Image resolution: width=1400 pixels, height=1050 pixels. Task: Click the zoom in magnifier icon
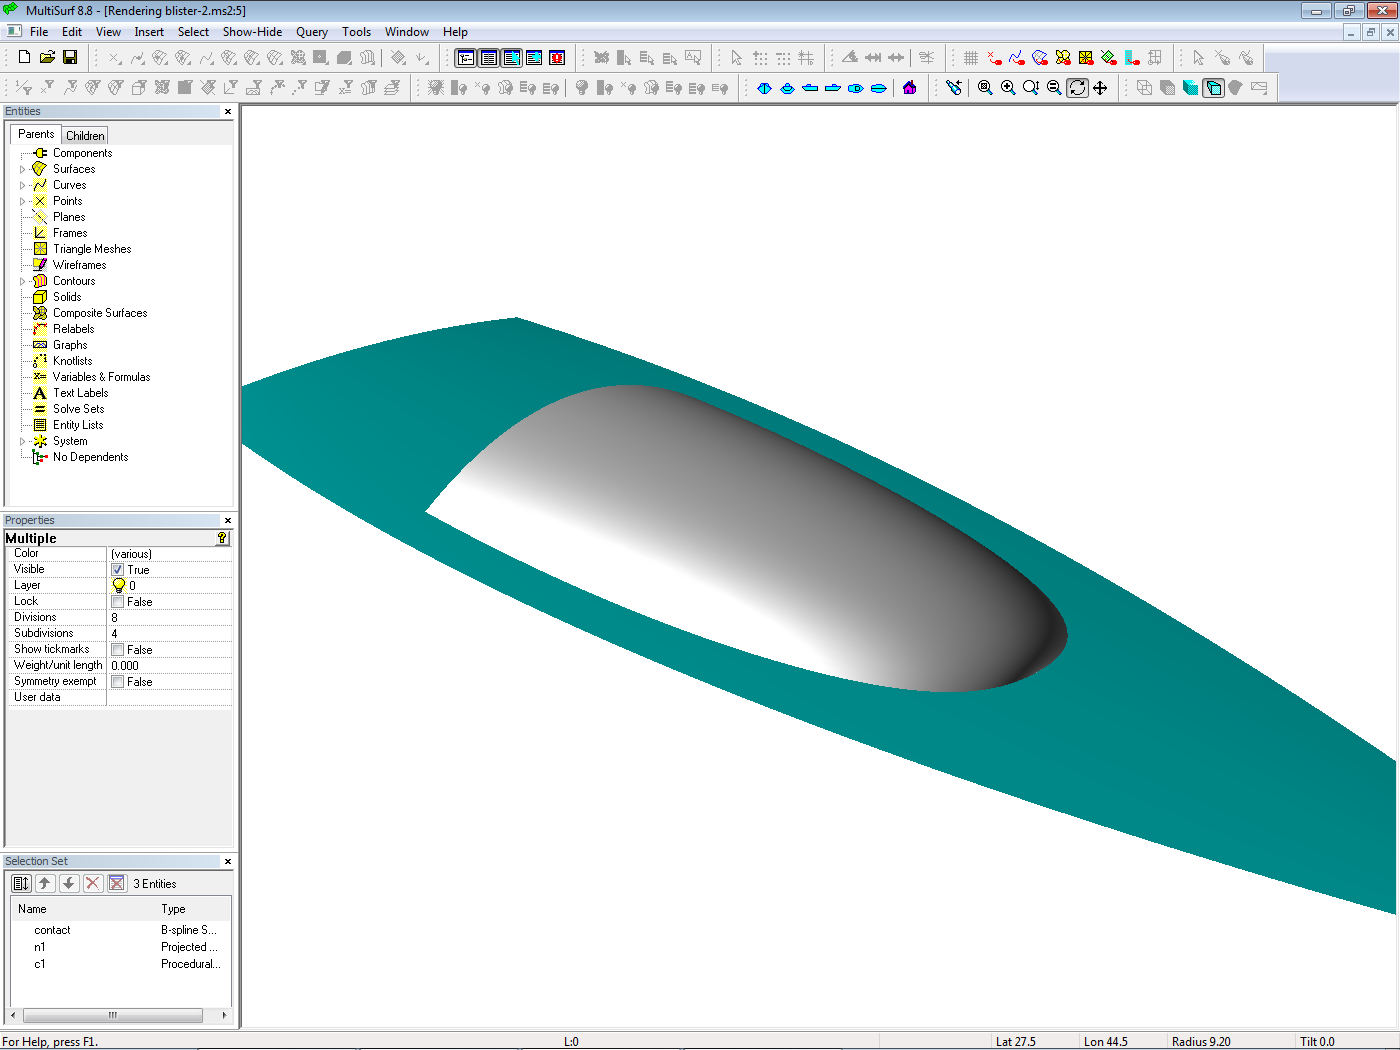point(1008,88)
